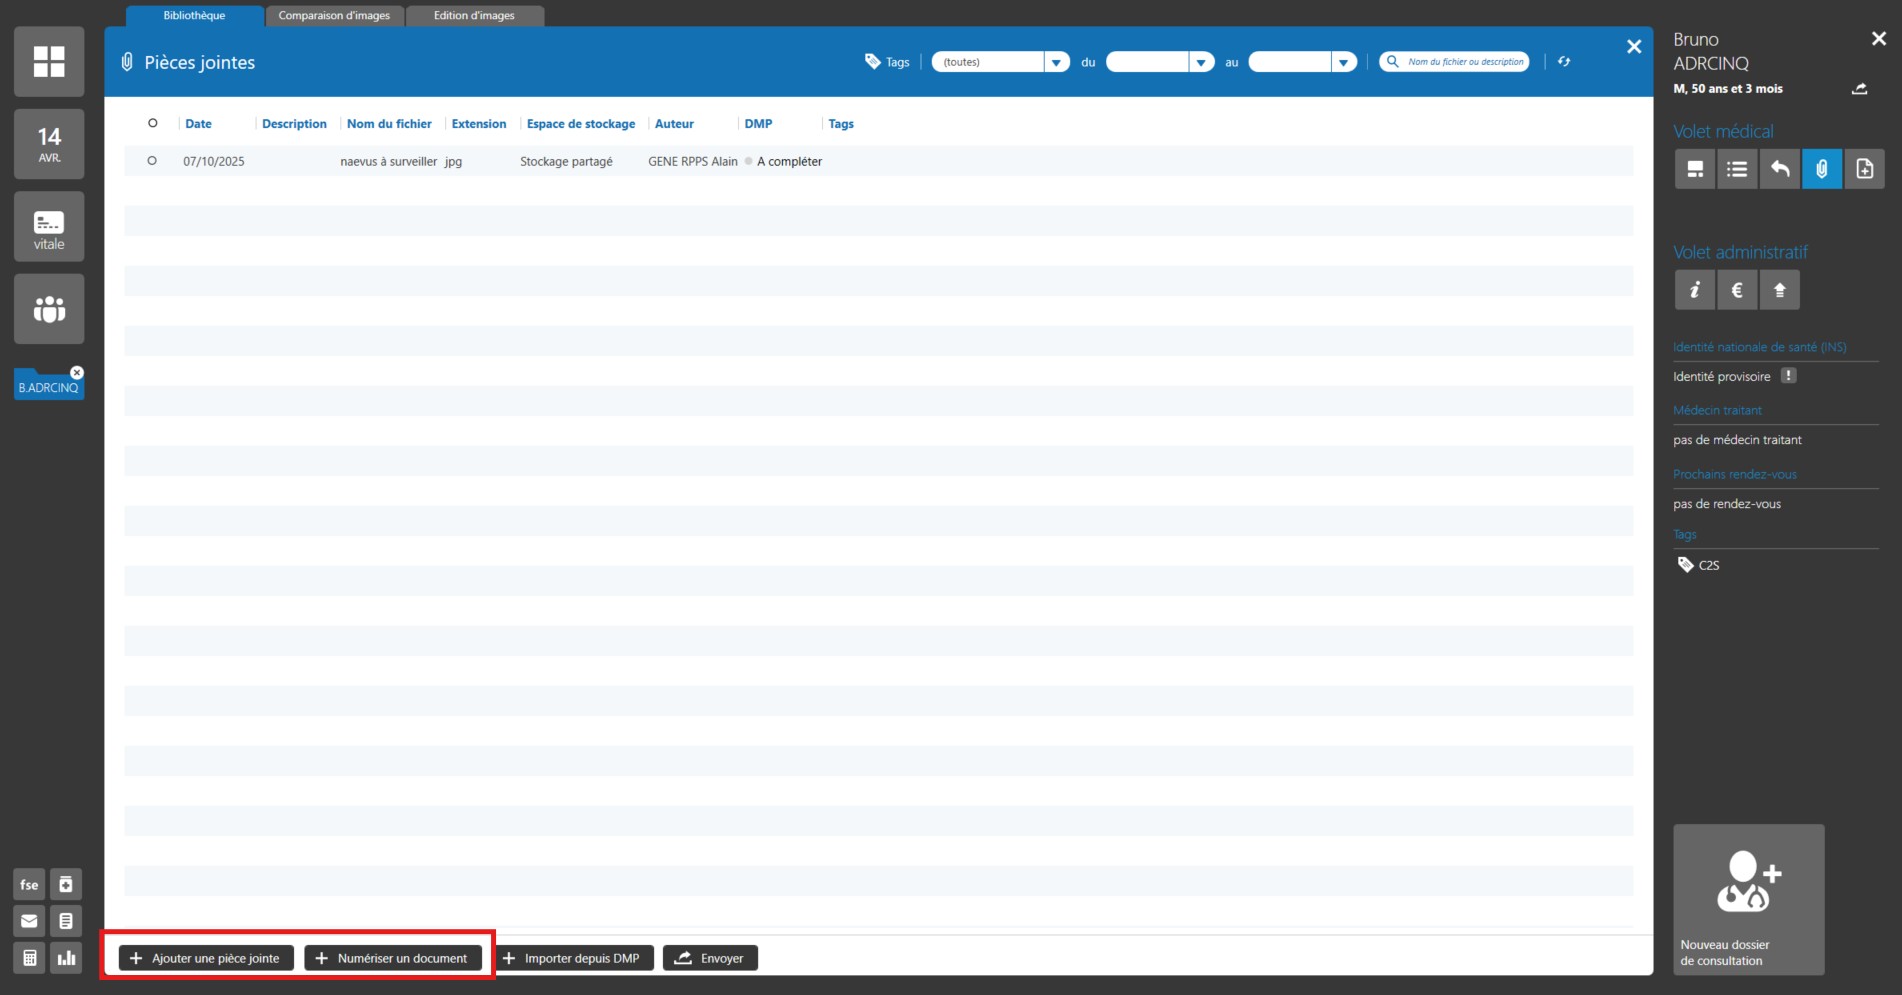Click the carte vitale reader icon
This screenshot has width=1902, height=995.
pos(49,227)
